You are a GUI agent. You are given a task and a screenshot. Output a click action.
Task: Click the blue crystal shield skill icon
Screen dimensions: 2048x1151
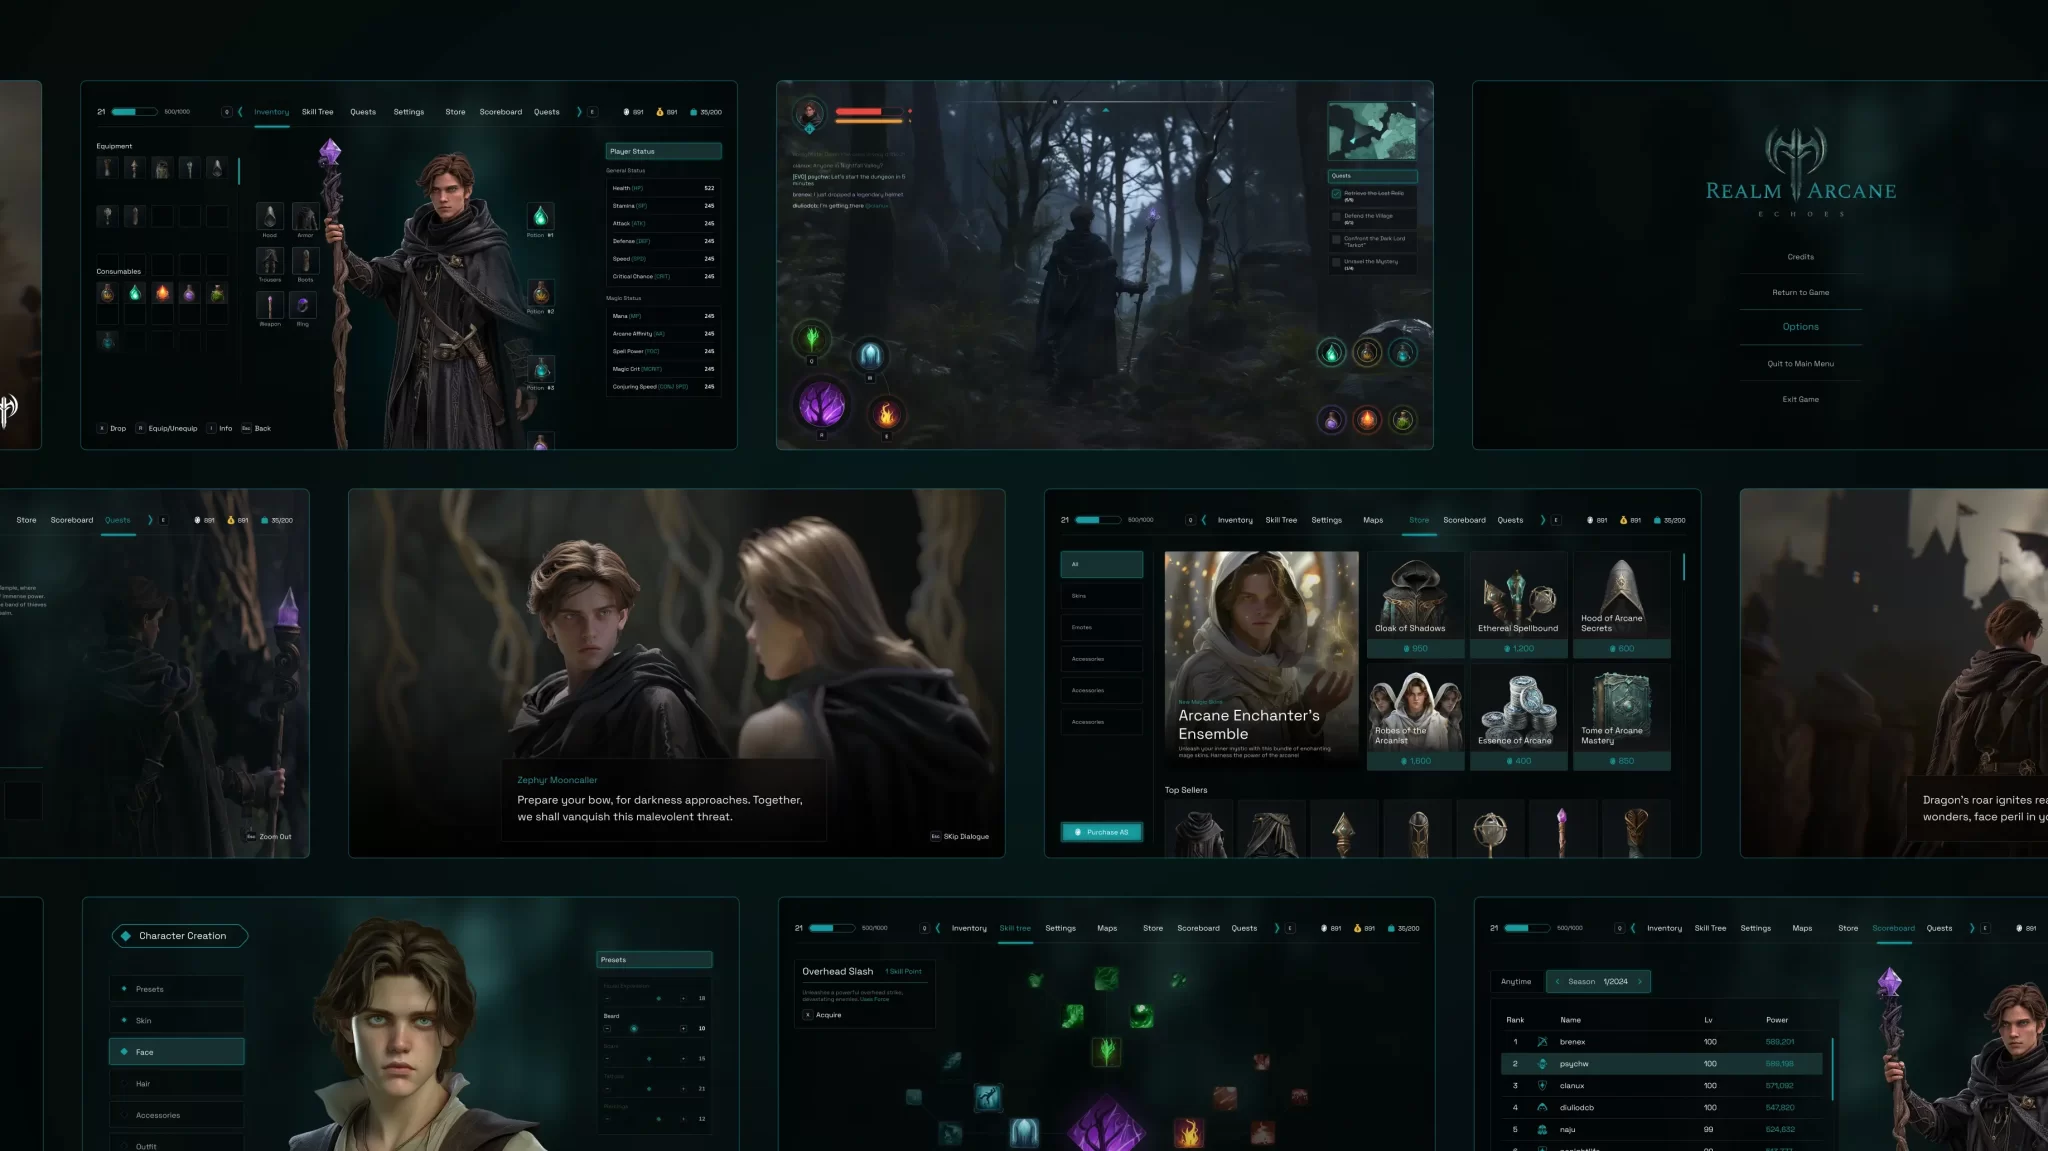[x=870, y=354]
